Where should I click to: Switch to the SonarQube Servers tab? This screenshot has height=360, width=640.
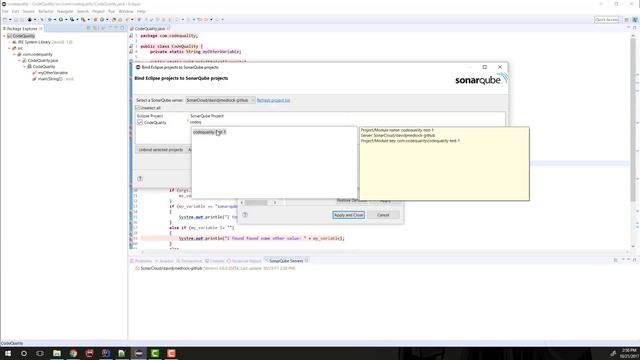[x=286, y=261]
